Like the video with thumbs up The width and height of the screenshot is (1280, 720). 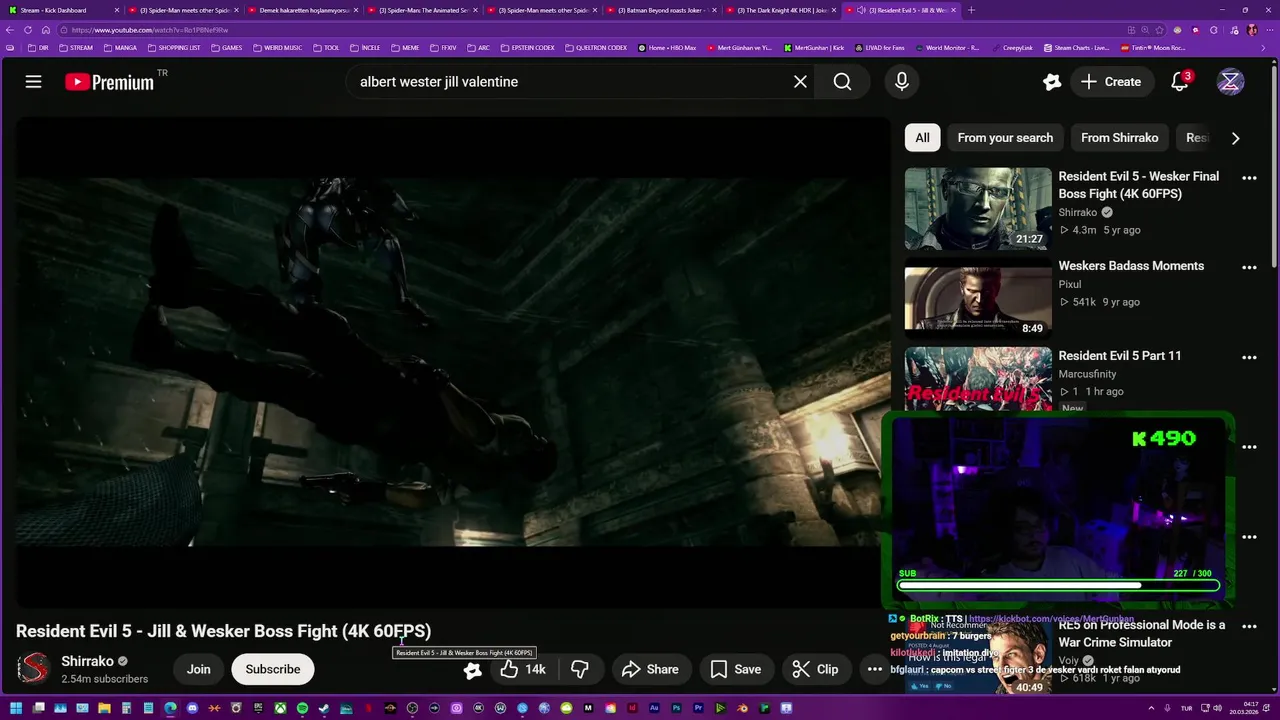tap(523, 669)
